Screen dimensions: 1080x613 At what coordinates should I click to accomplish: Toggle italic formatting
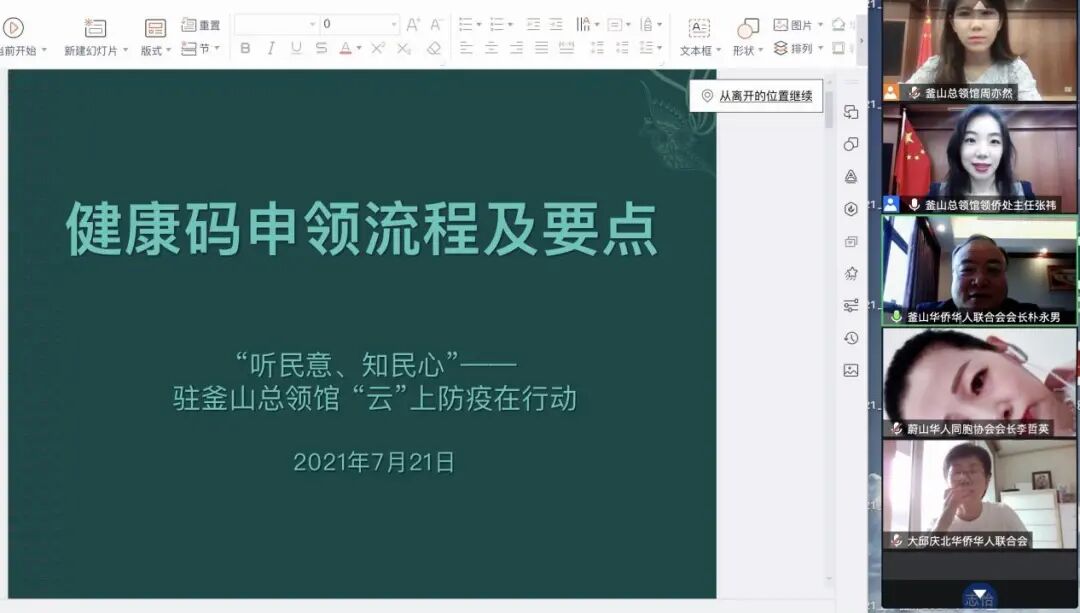[271, 48]
